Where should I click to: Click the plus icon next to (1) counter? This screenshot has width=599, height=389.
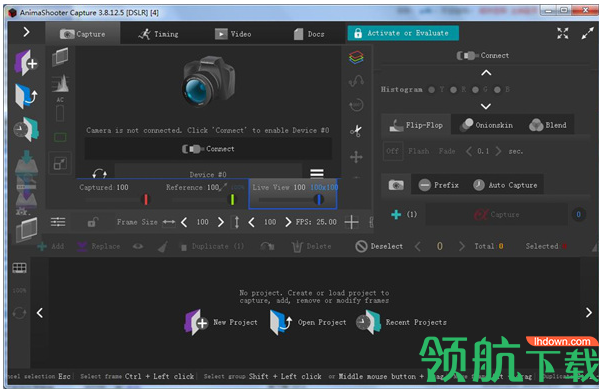[x=396, y=214]
